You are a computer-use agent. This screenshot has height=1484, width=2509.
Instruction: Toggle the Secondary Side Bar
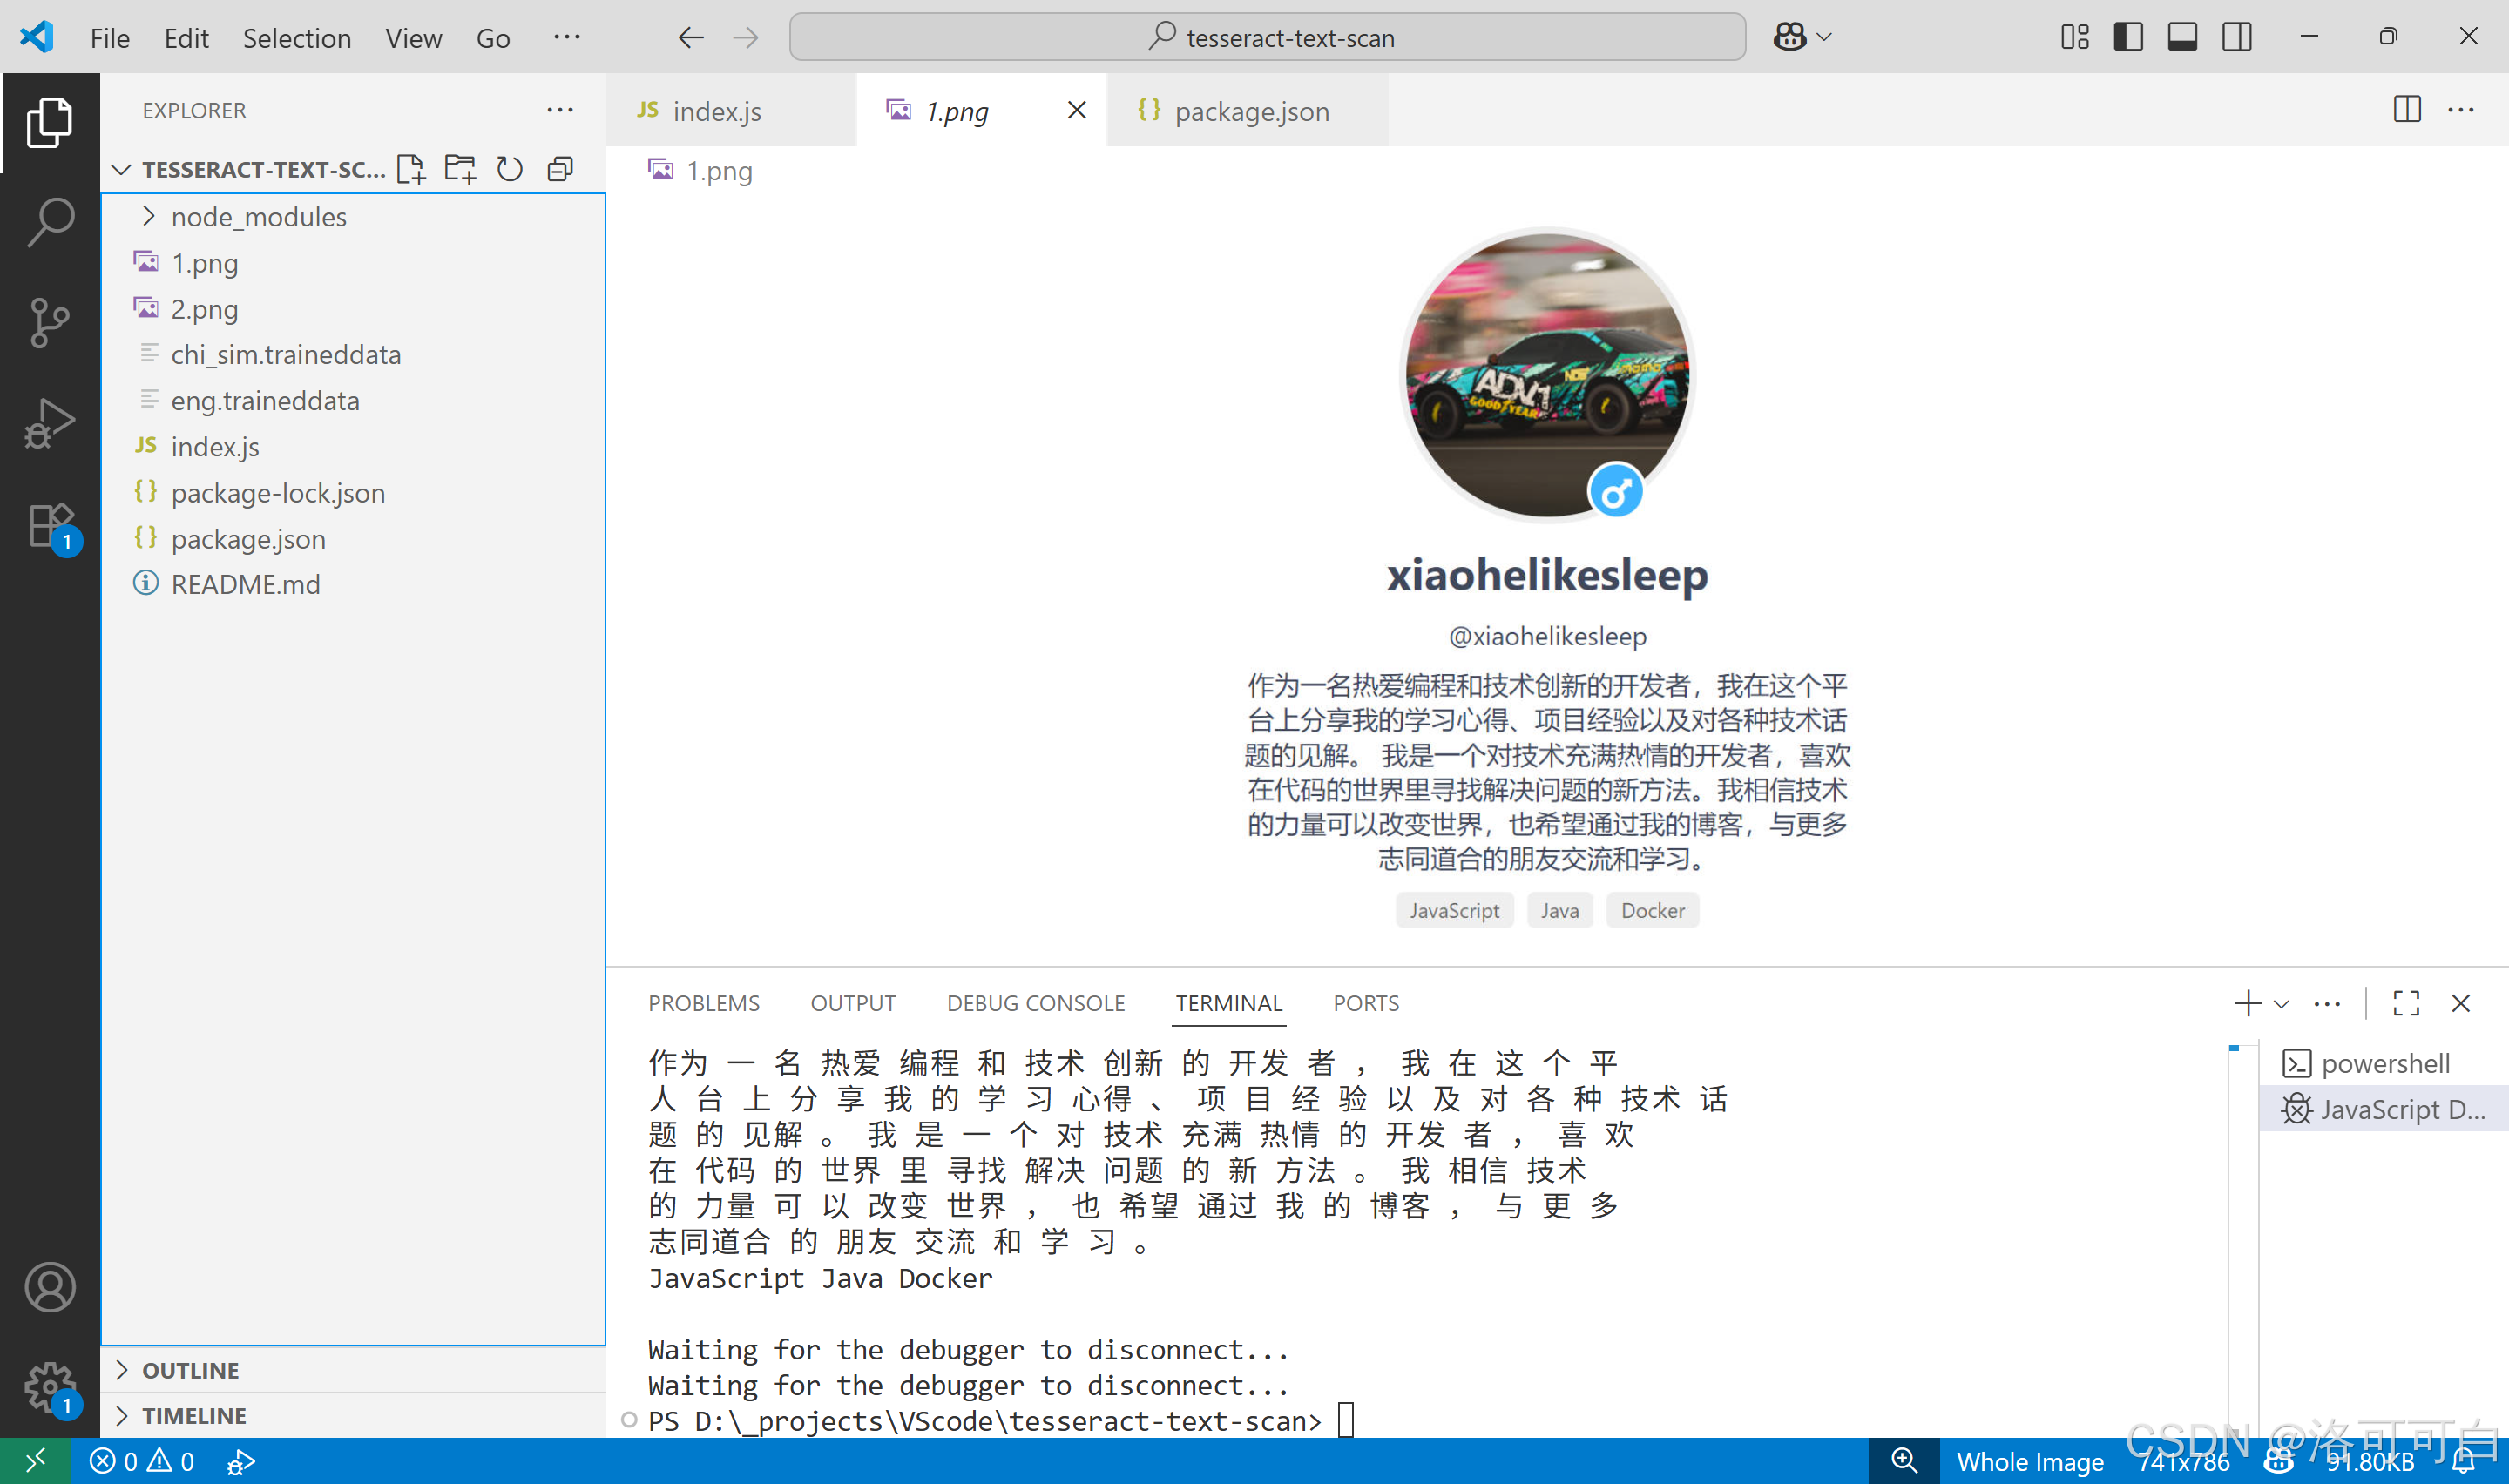point(2237,36)
